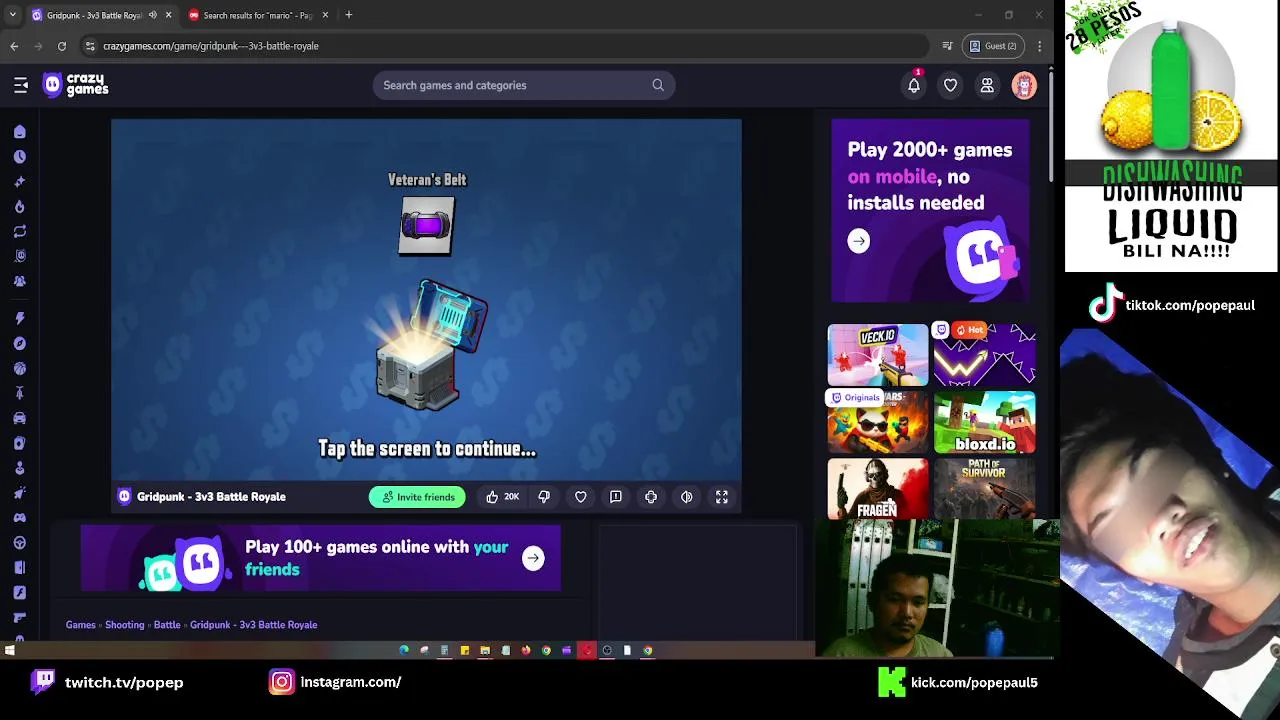Open the Adventure compass category icon
Viewport: 1280px width, 720px height.
(x=19, y=343)
